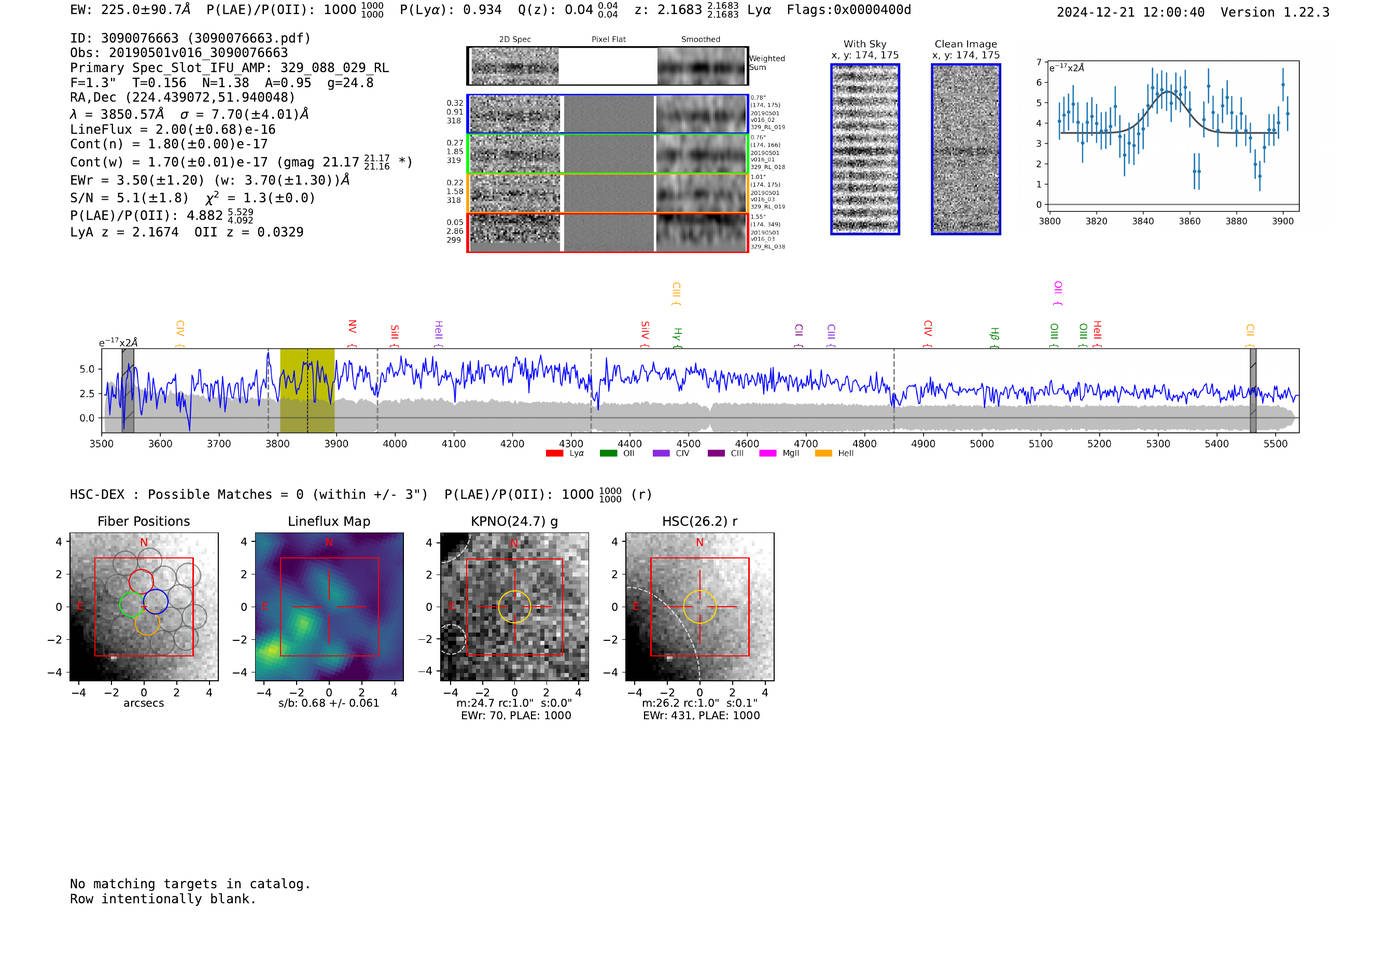Click the green OII legend swatch
Screen dimensions: 1400x953
point(608,454)
